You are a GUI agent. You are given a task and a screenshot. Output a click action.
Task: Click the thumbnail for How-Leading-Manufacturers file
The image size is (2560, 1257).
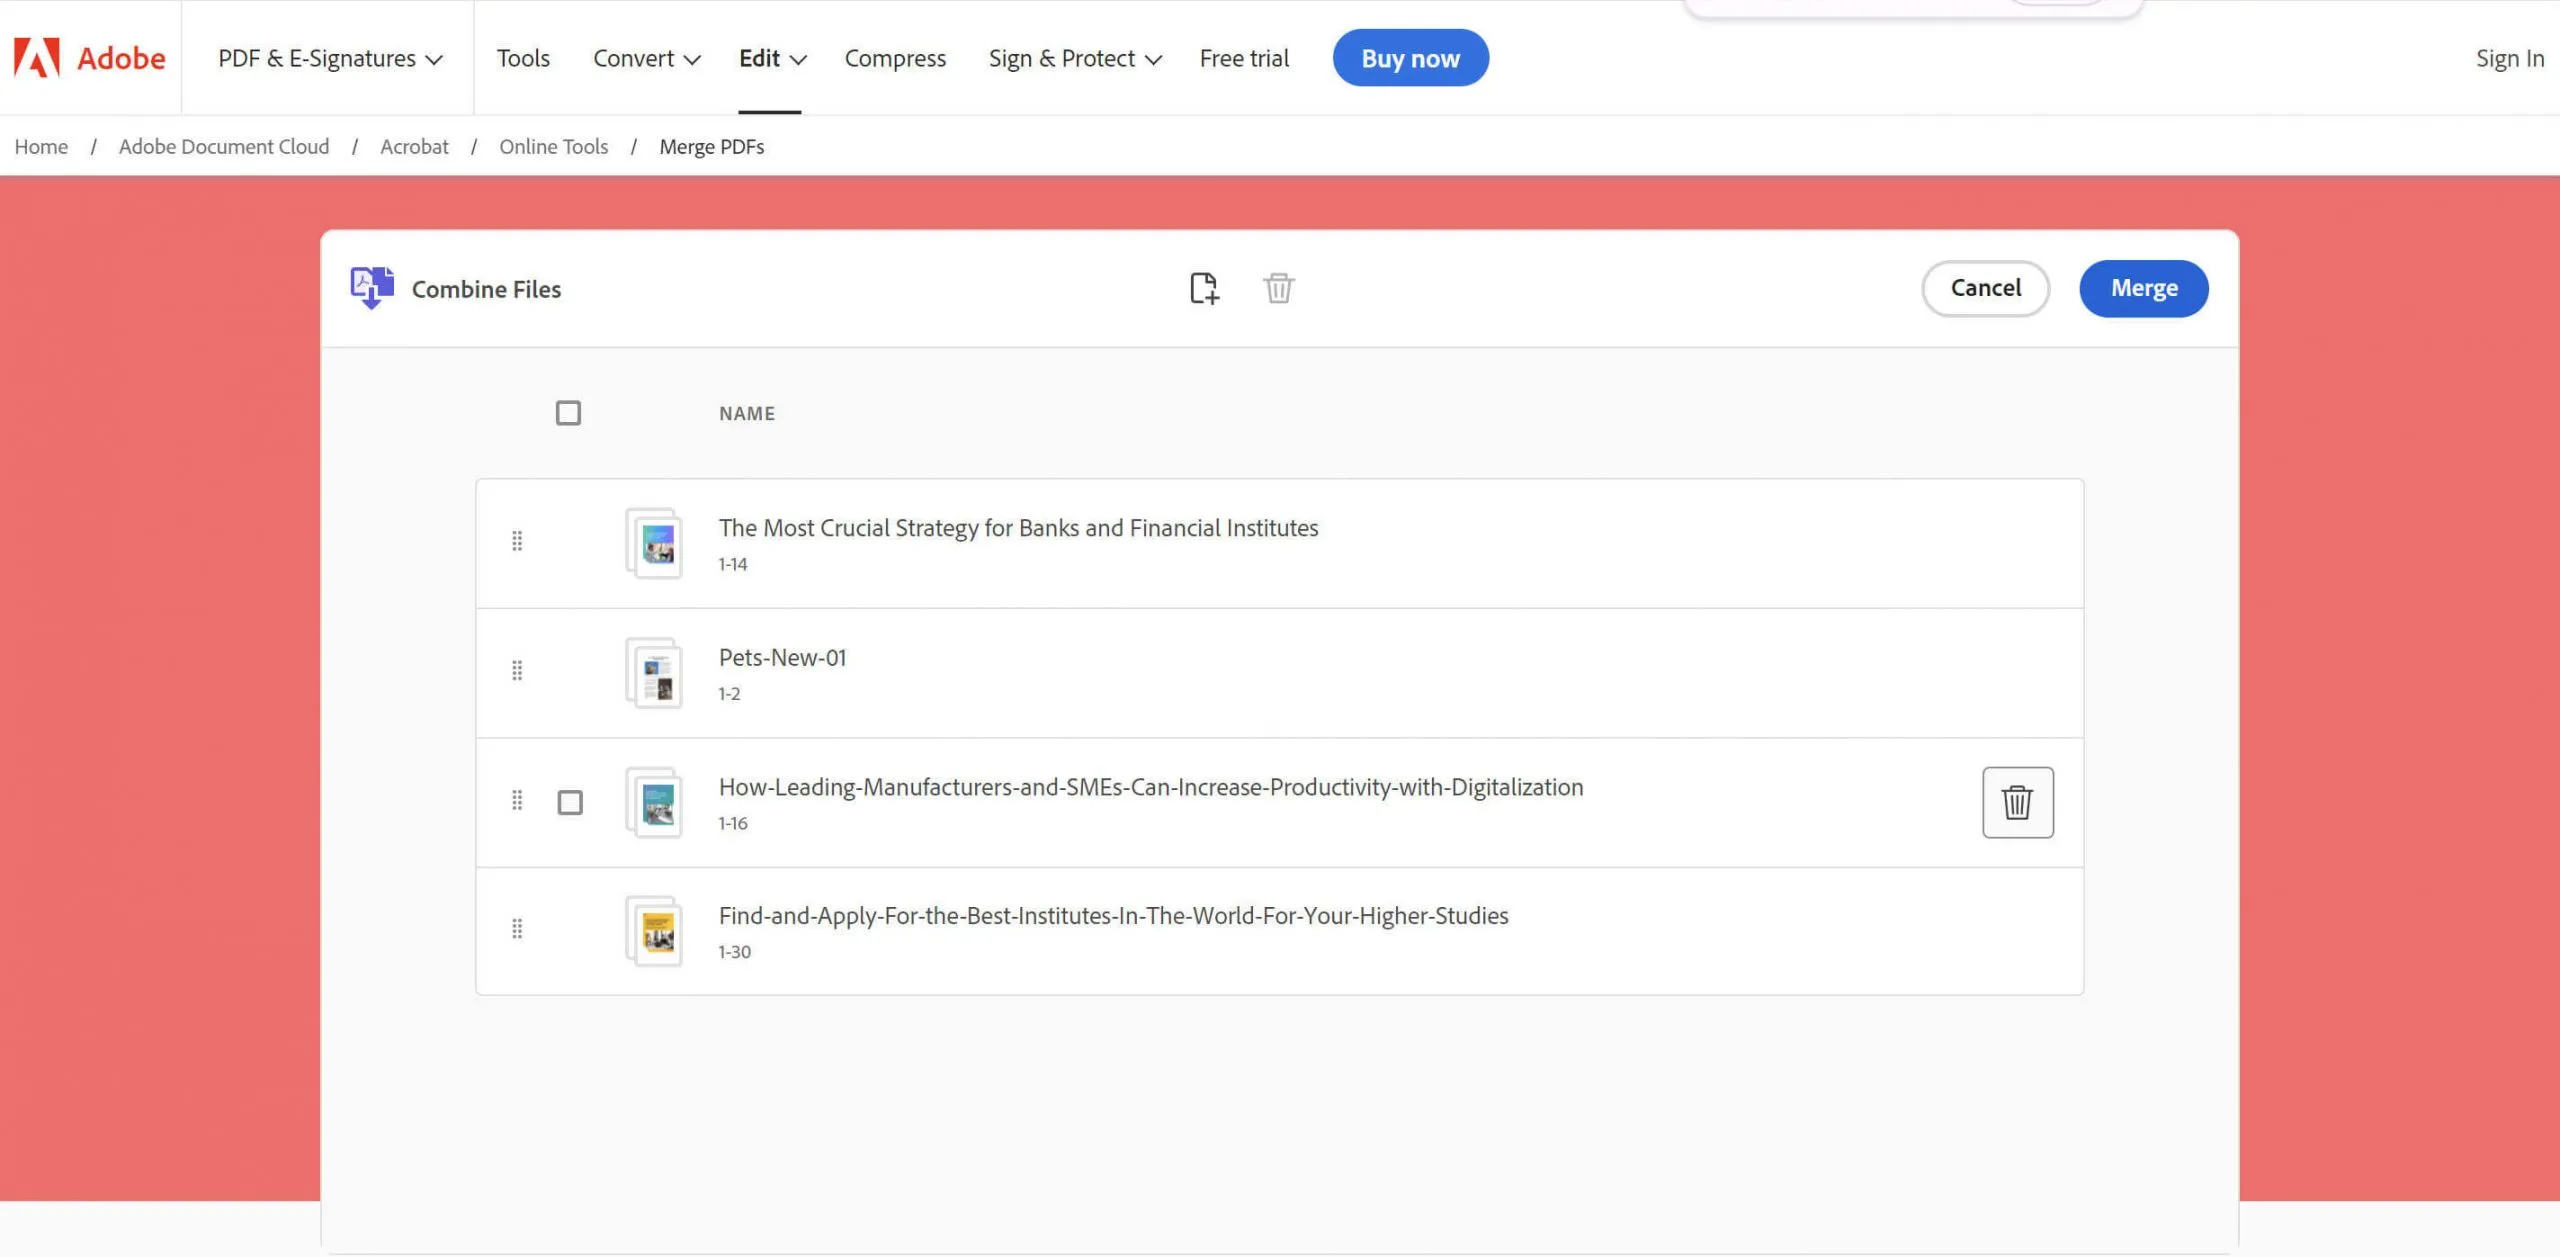[x=655, y=802]
